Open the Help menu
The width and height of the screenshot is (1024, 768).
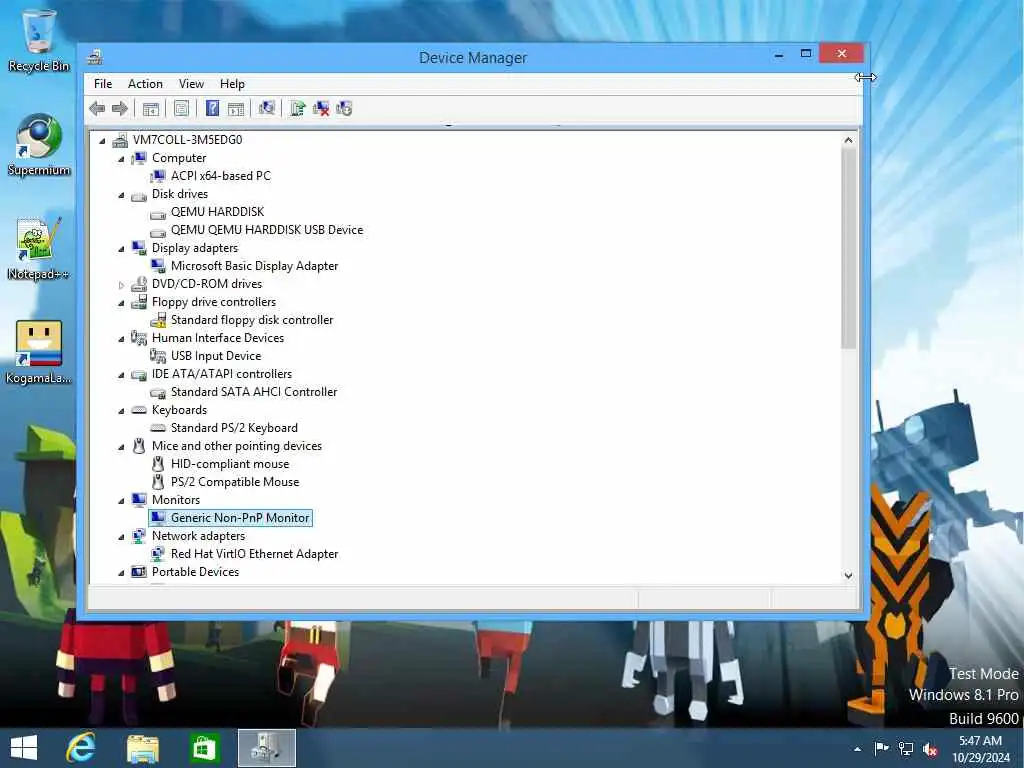click(x=232, y=84)
